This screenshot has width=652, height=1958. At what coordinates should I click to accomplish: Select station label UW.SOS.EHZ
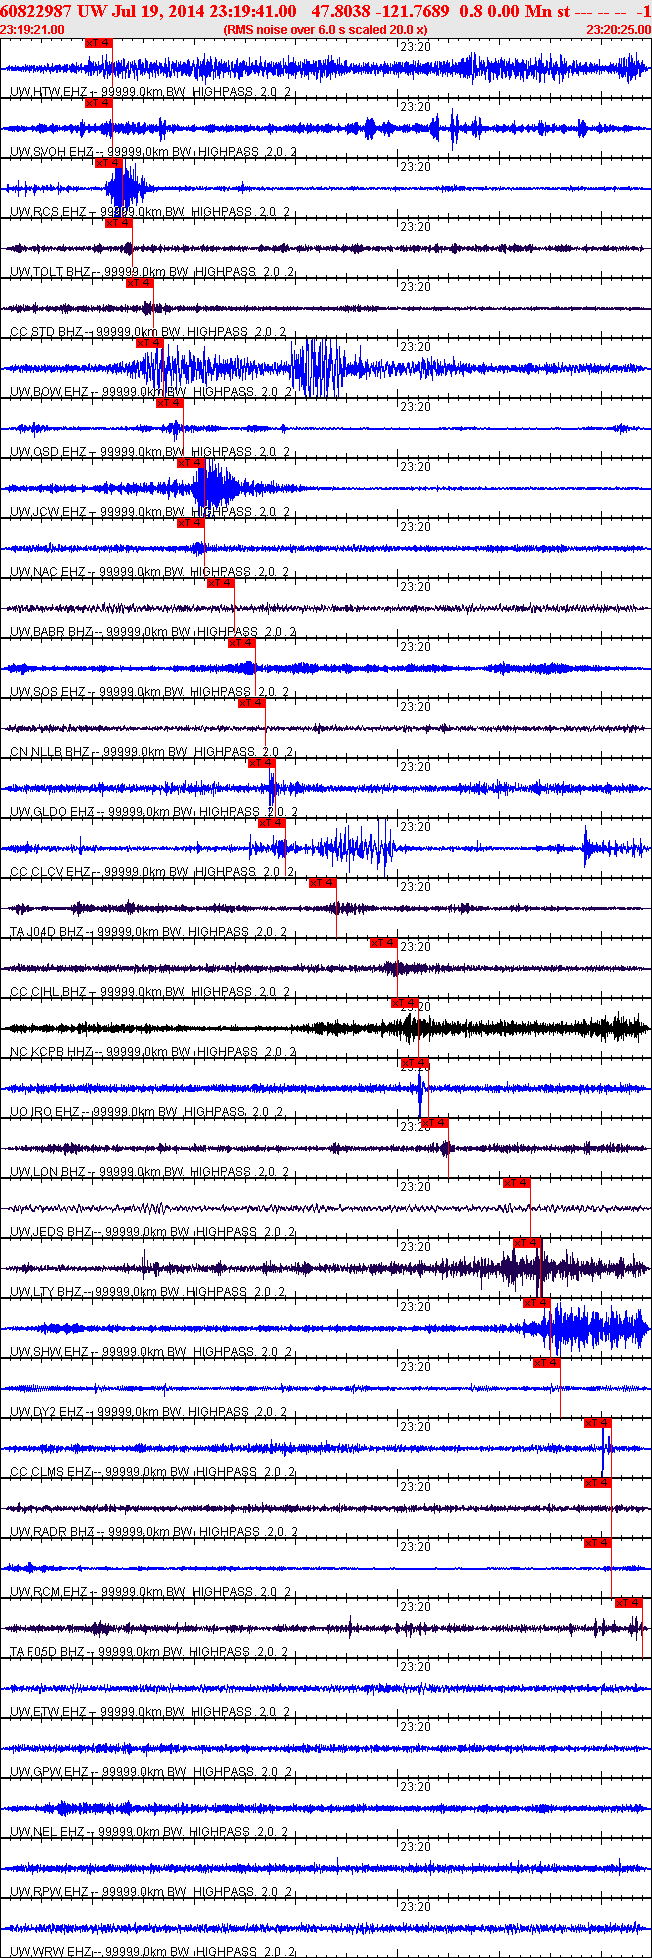tap(48, 692)
